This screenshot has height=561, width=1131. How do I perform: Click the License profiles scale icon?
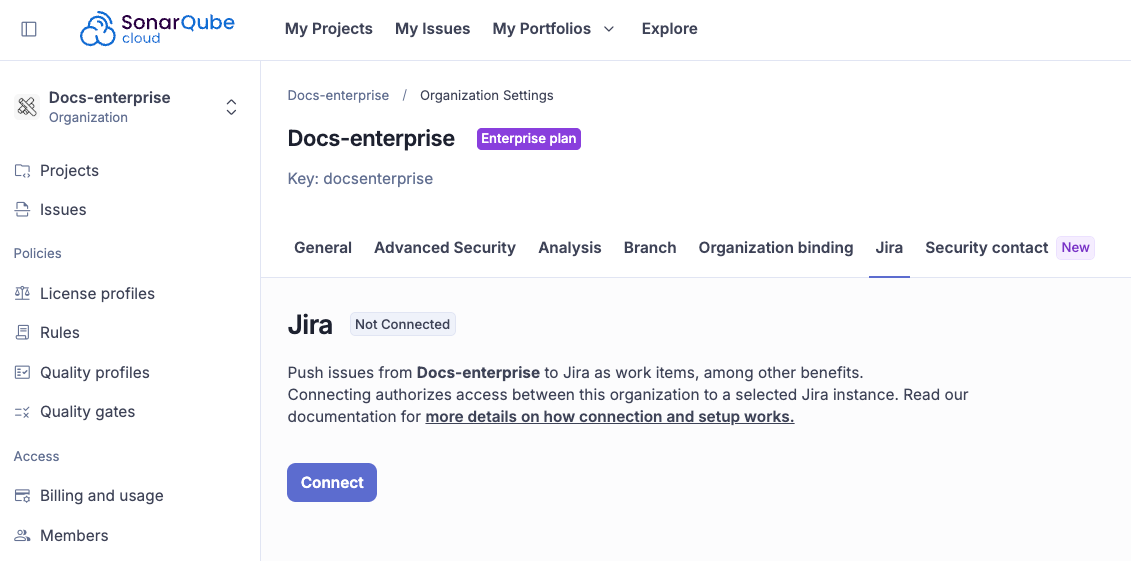click(x=22, y=293)
